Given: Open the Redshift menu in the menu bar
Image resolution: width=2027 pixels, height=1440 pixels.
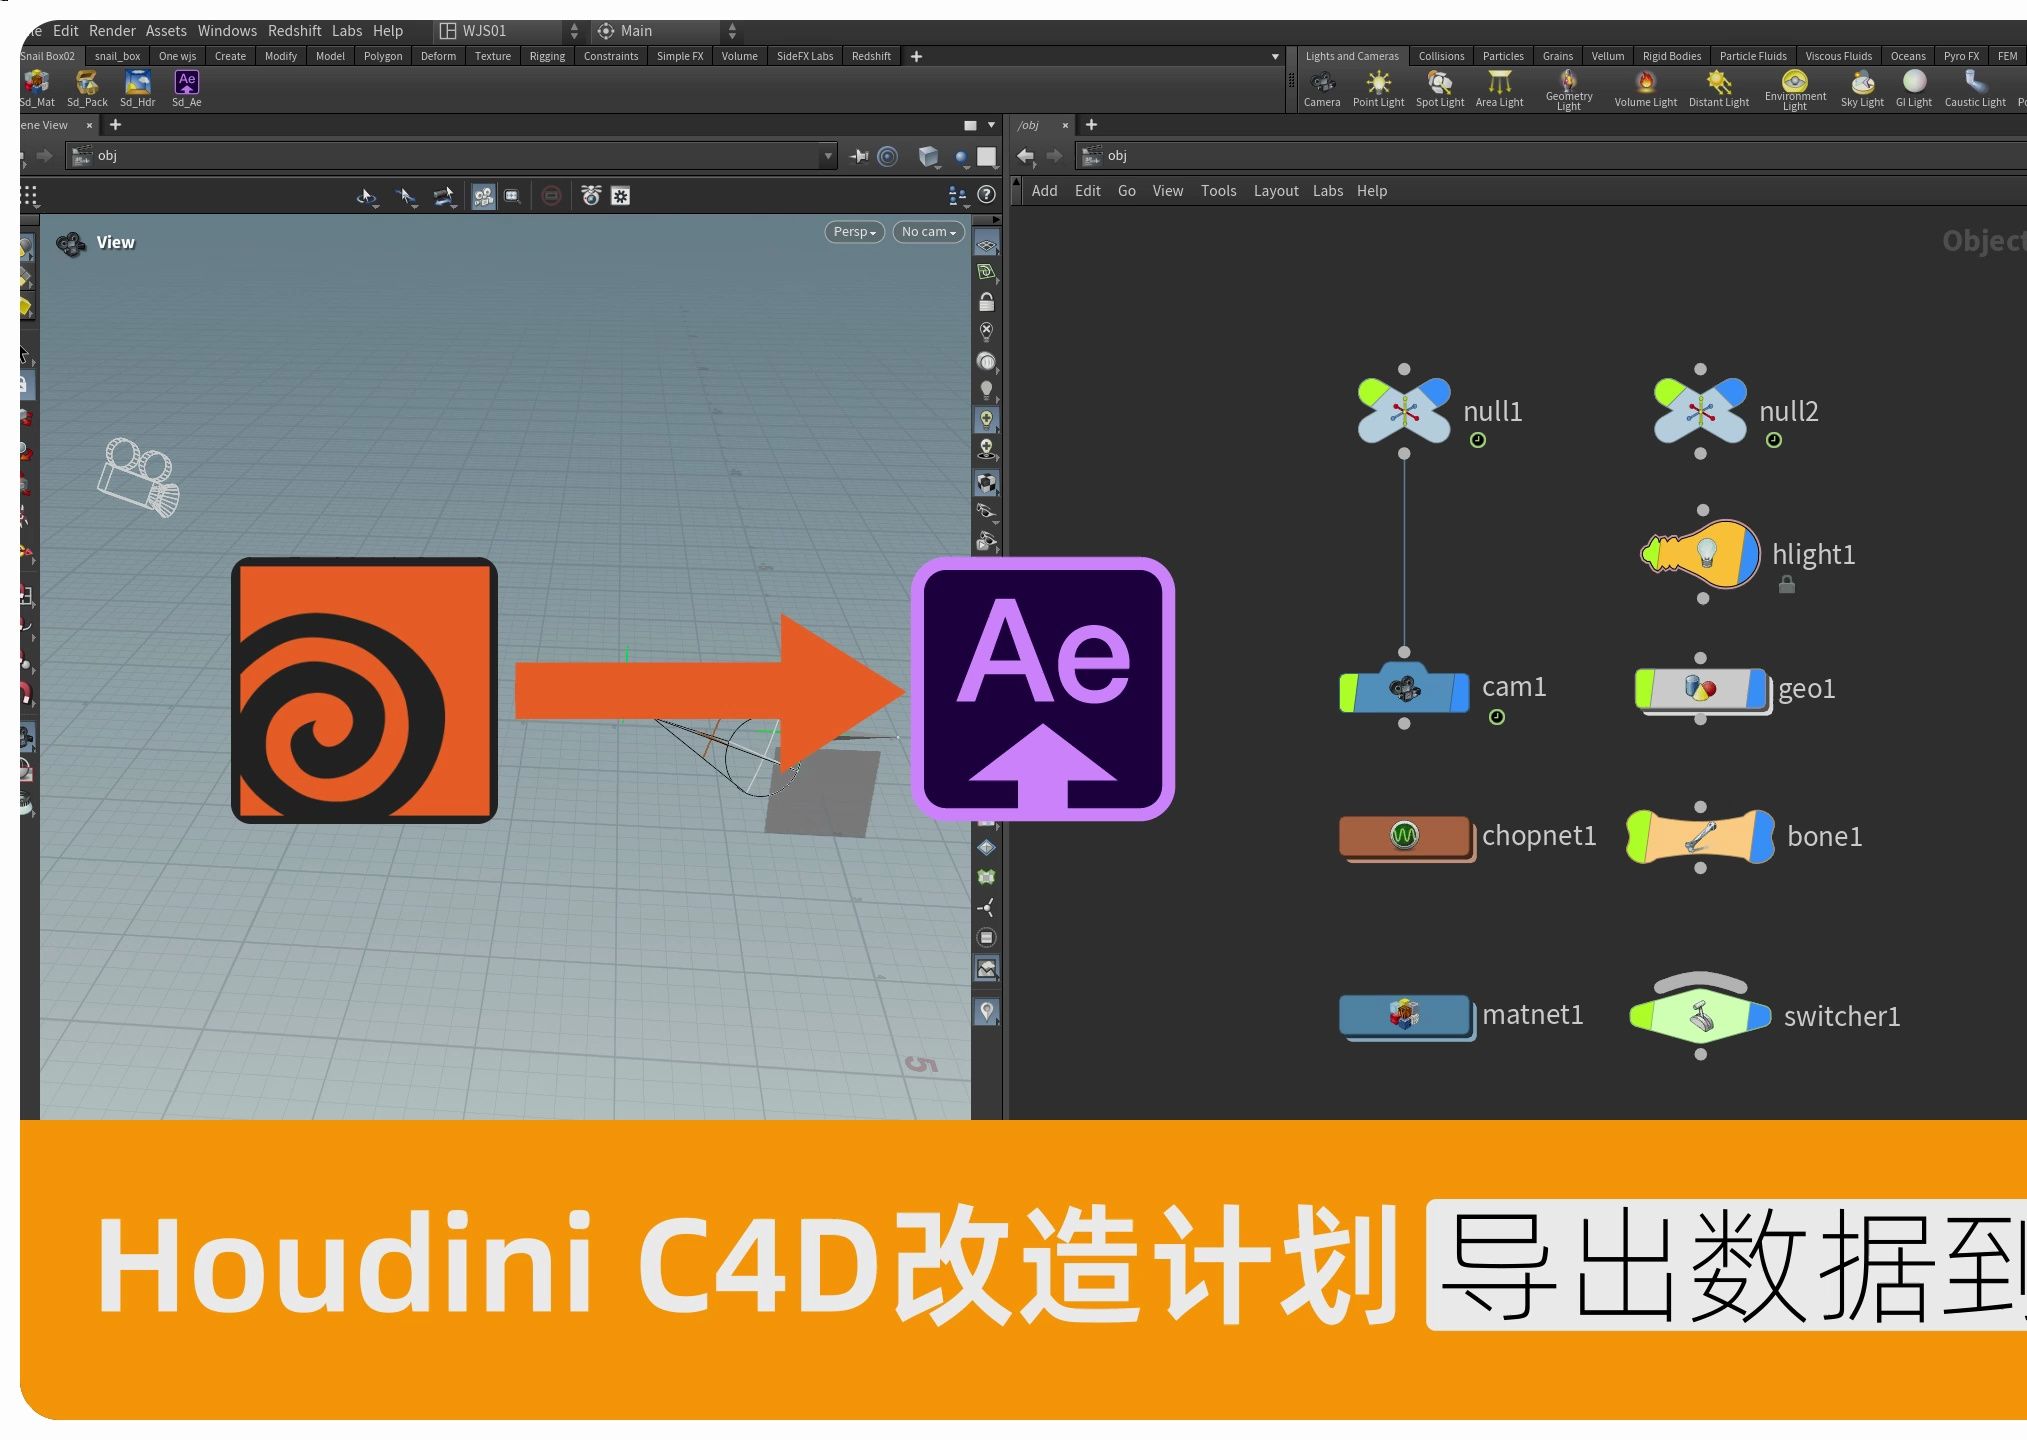Looking at the screenshot, I should click(294, 31).
